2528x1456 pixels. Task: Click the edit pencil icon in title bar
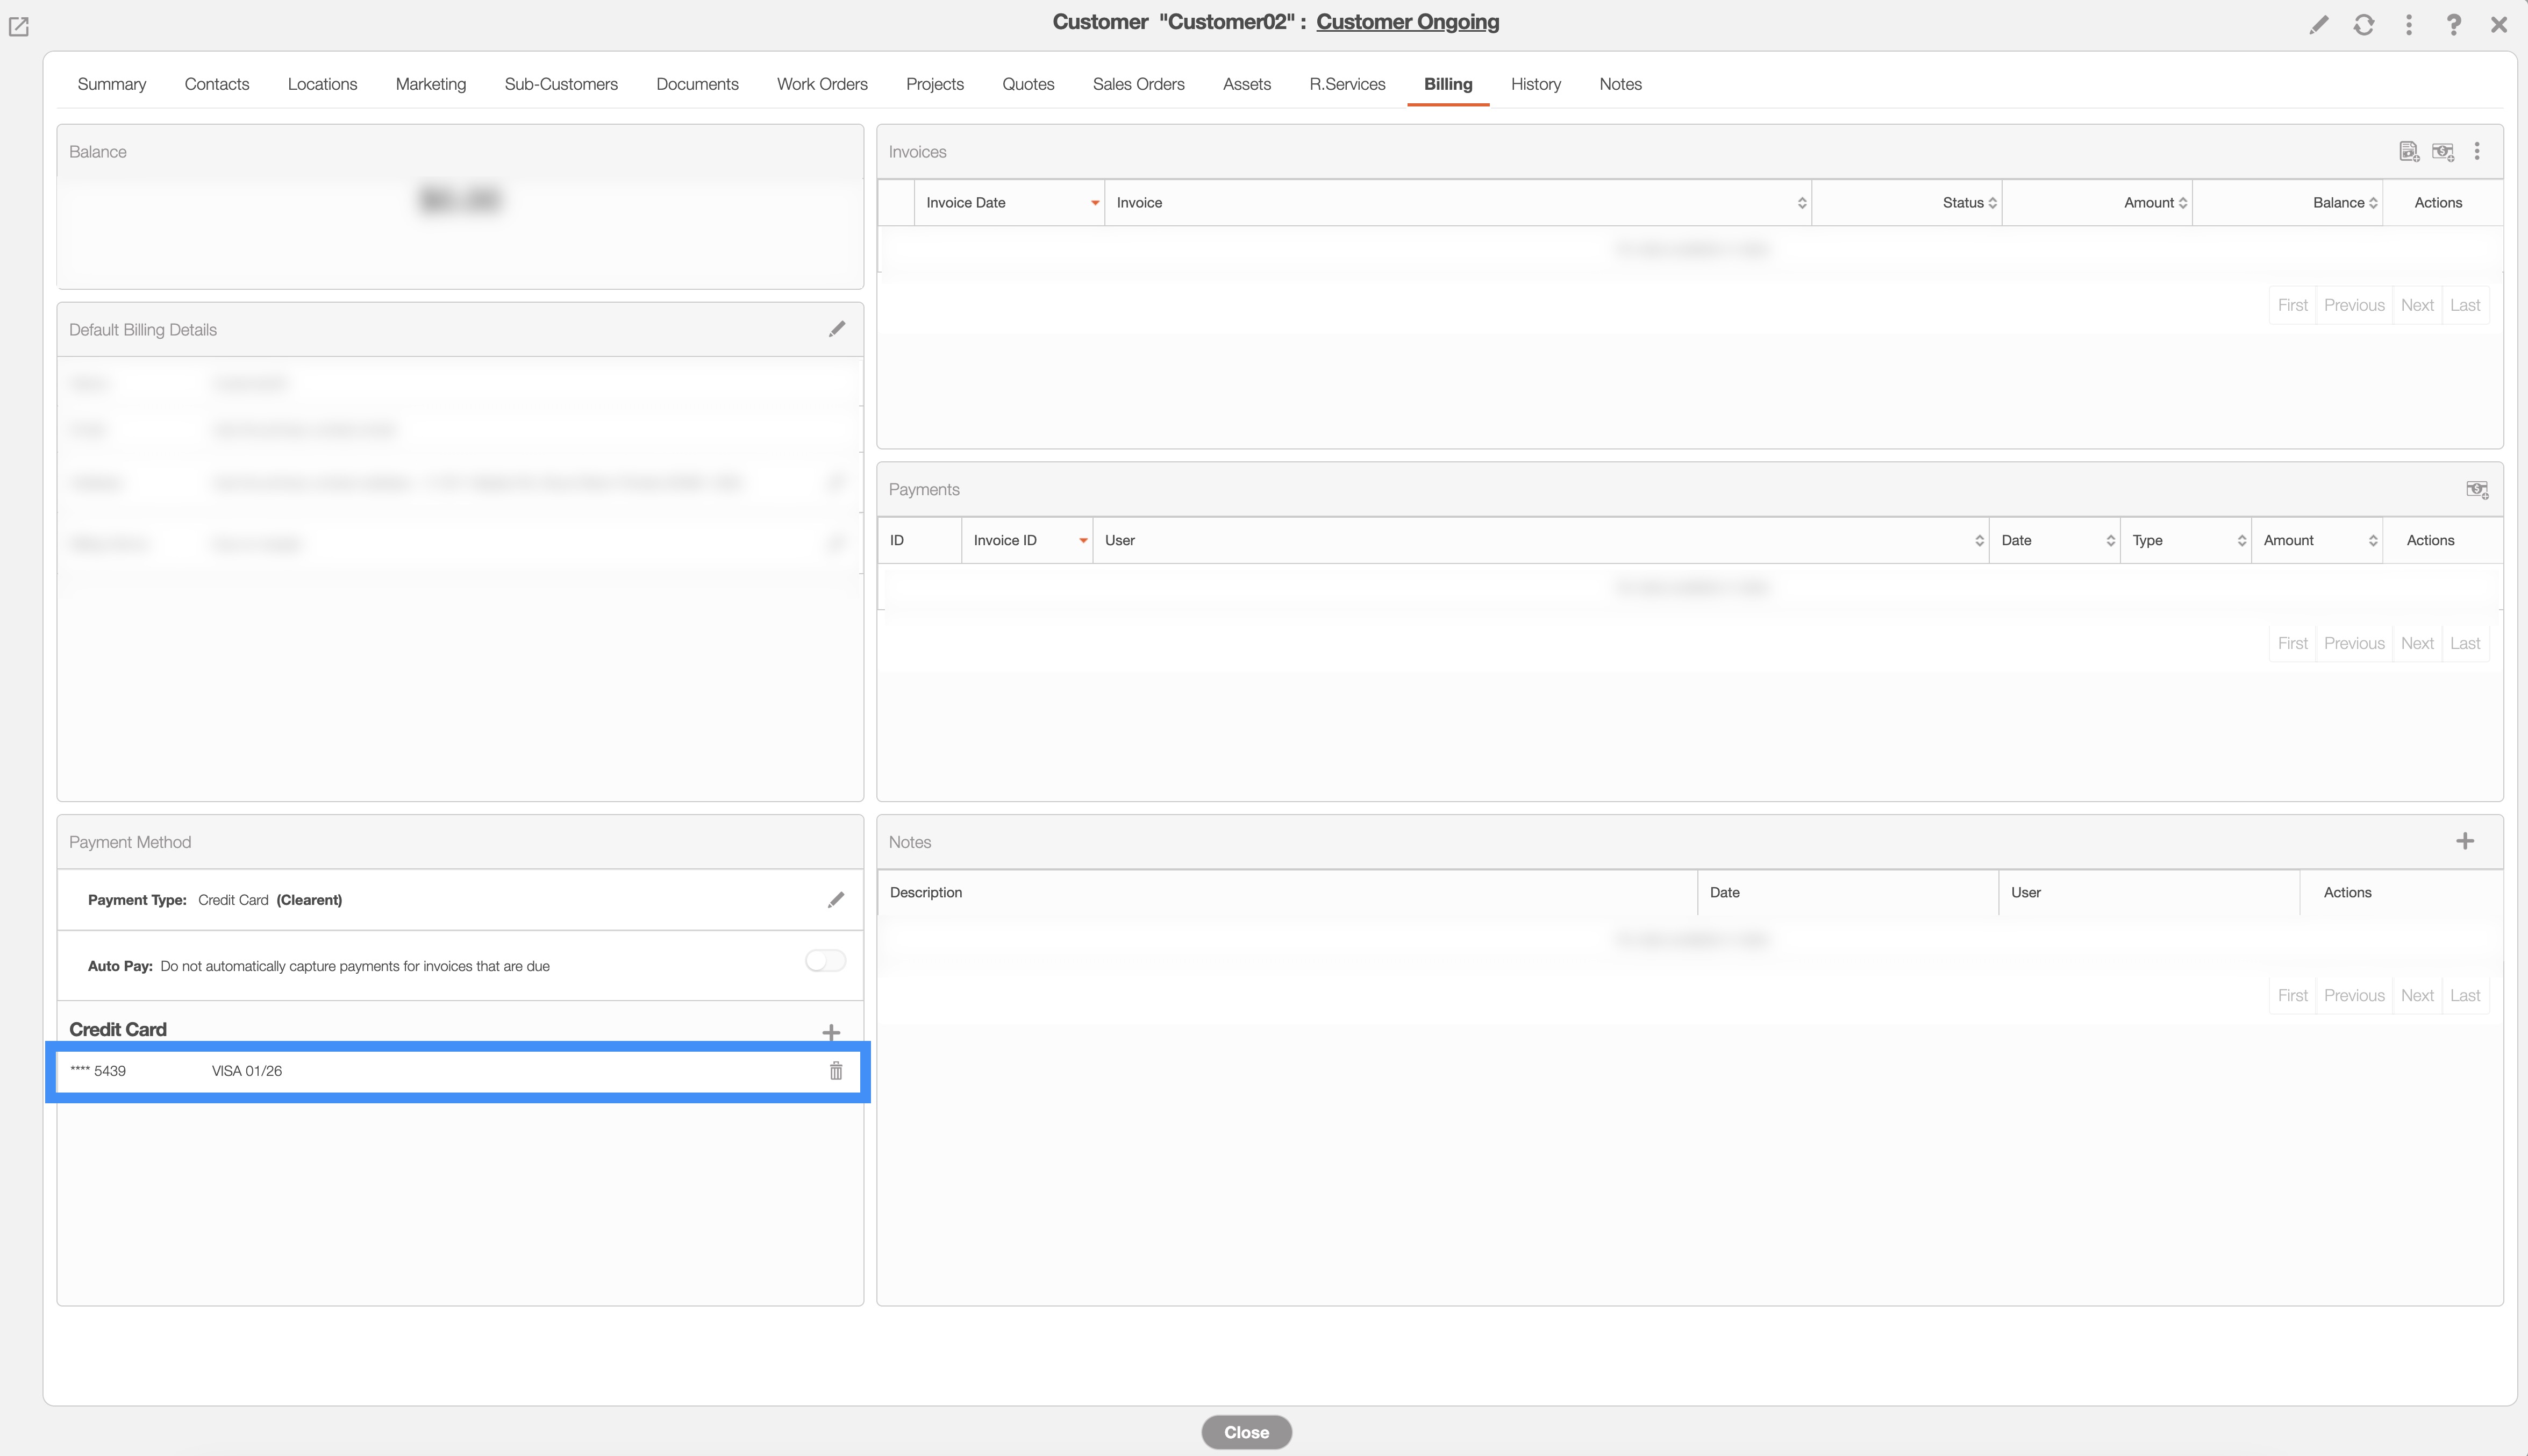[2318, 25]
